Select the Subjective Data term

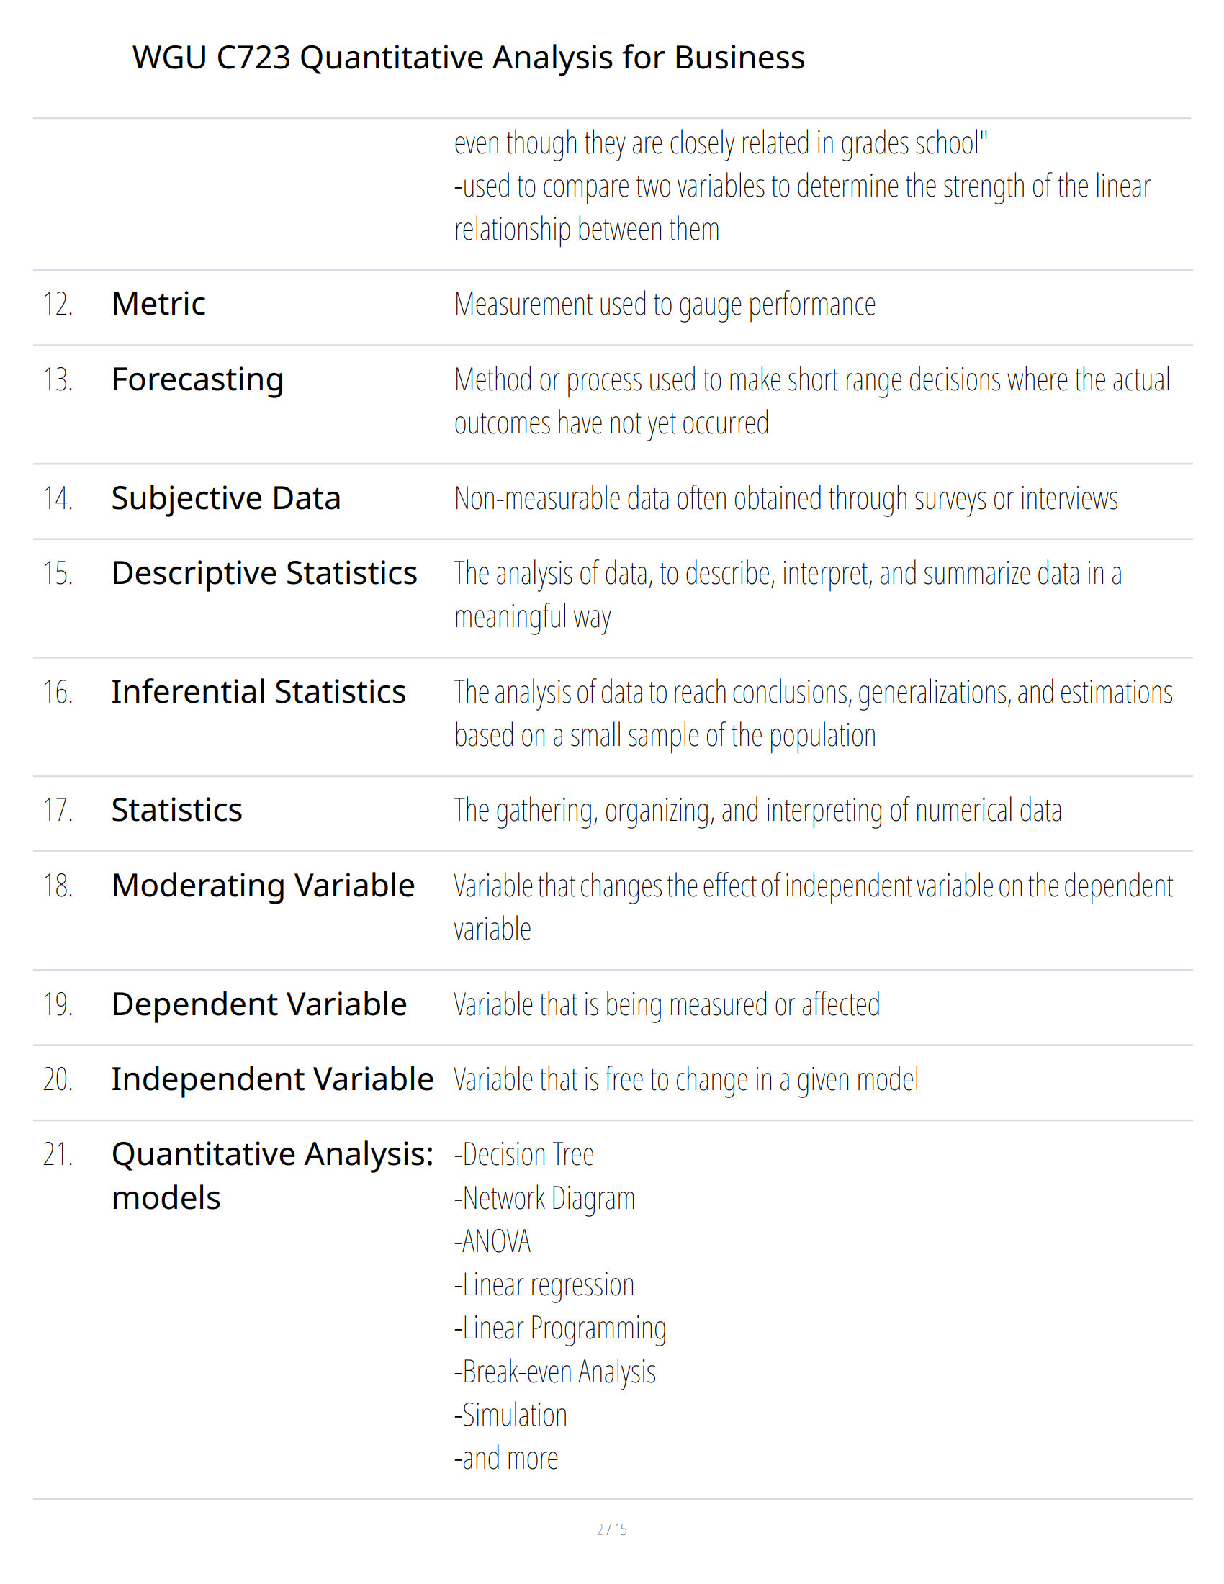226,499
